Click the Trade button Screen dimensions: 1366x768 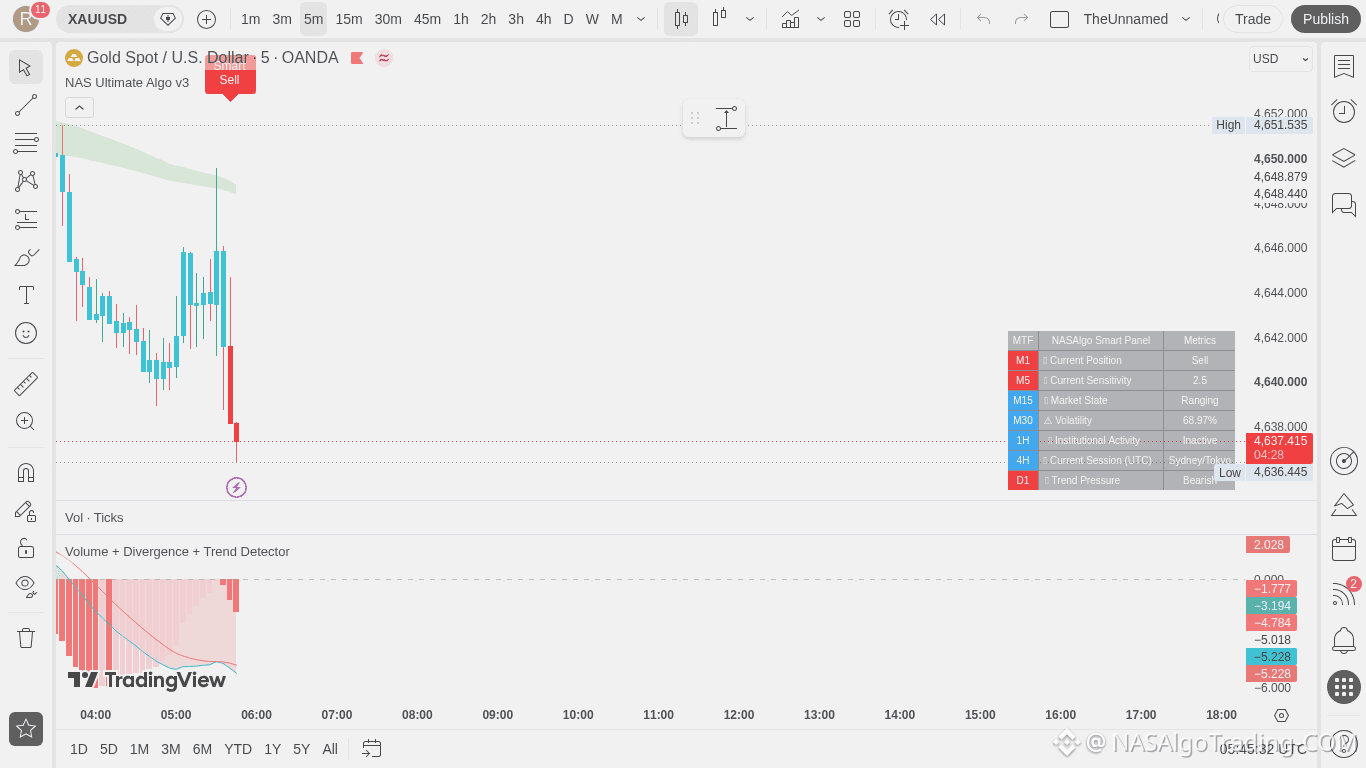coord(1252,19)
